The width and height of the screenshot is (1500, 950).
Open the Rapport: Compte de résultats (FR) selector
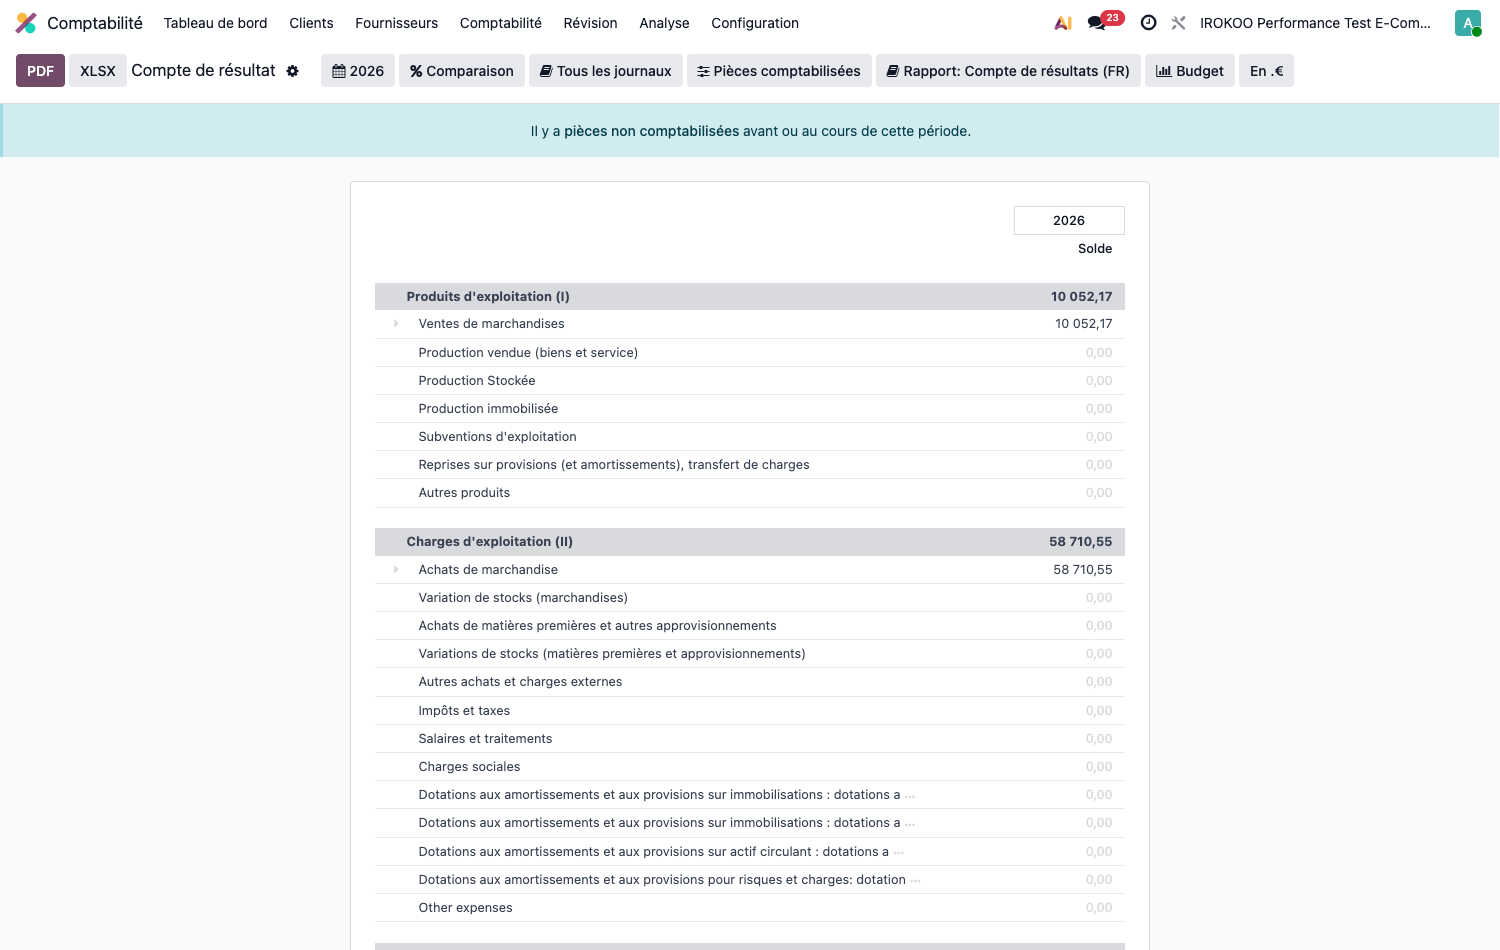1008,71
